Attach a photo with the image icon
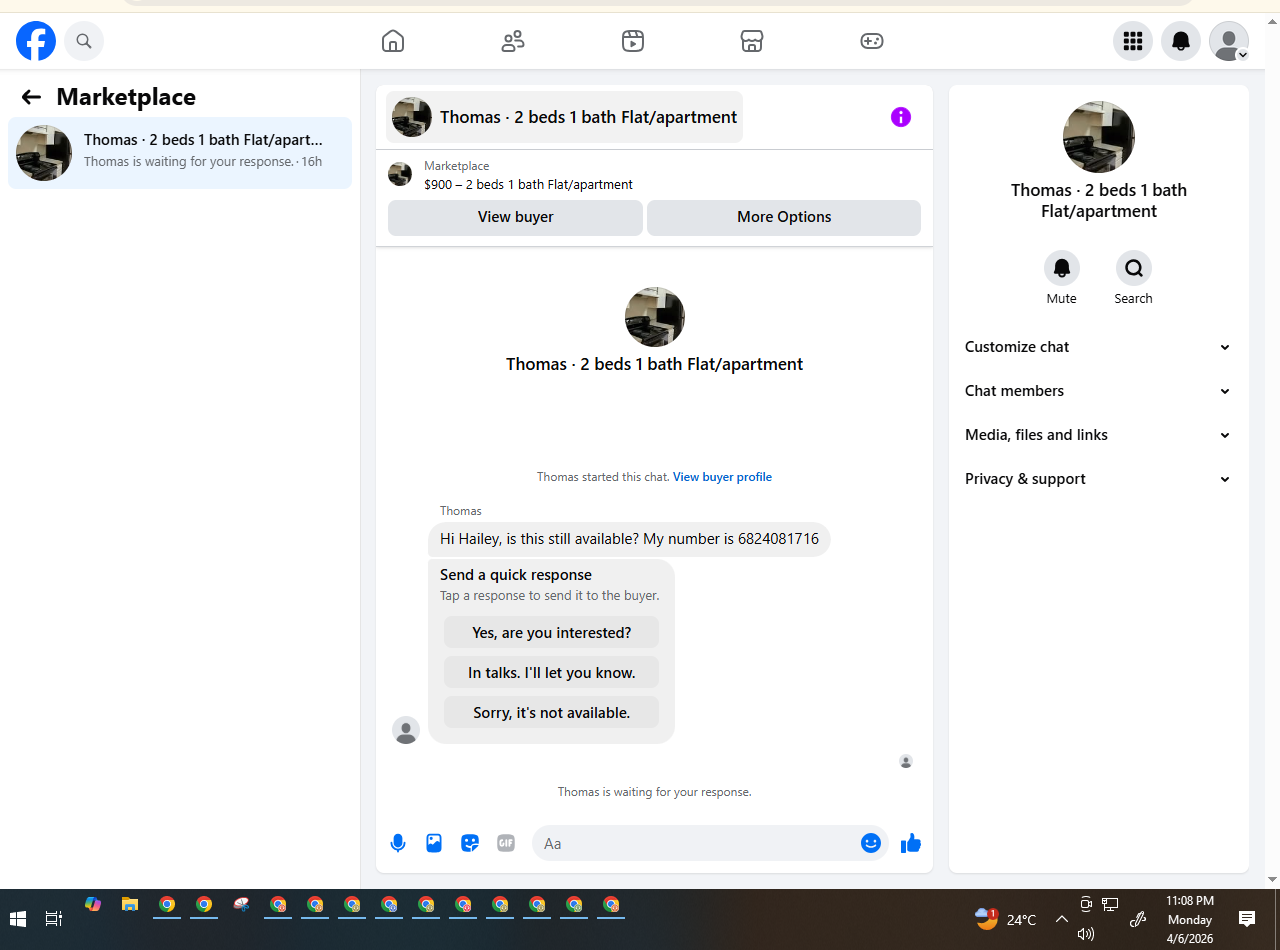Screen dimensions: 1280x950 pyautogui.click(x=434, y=843)
